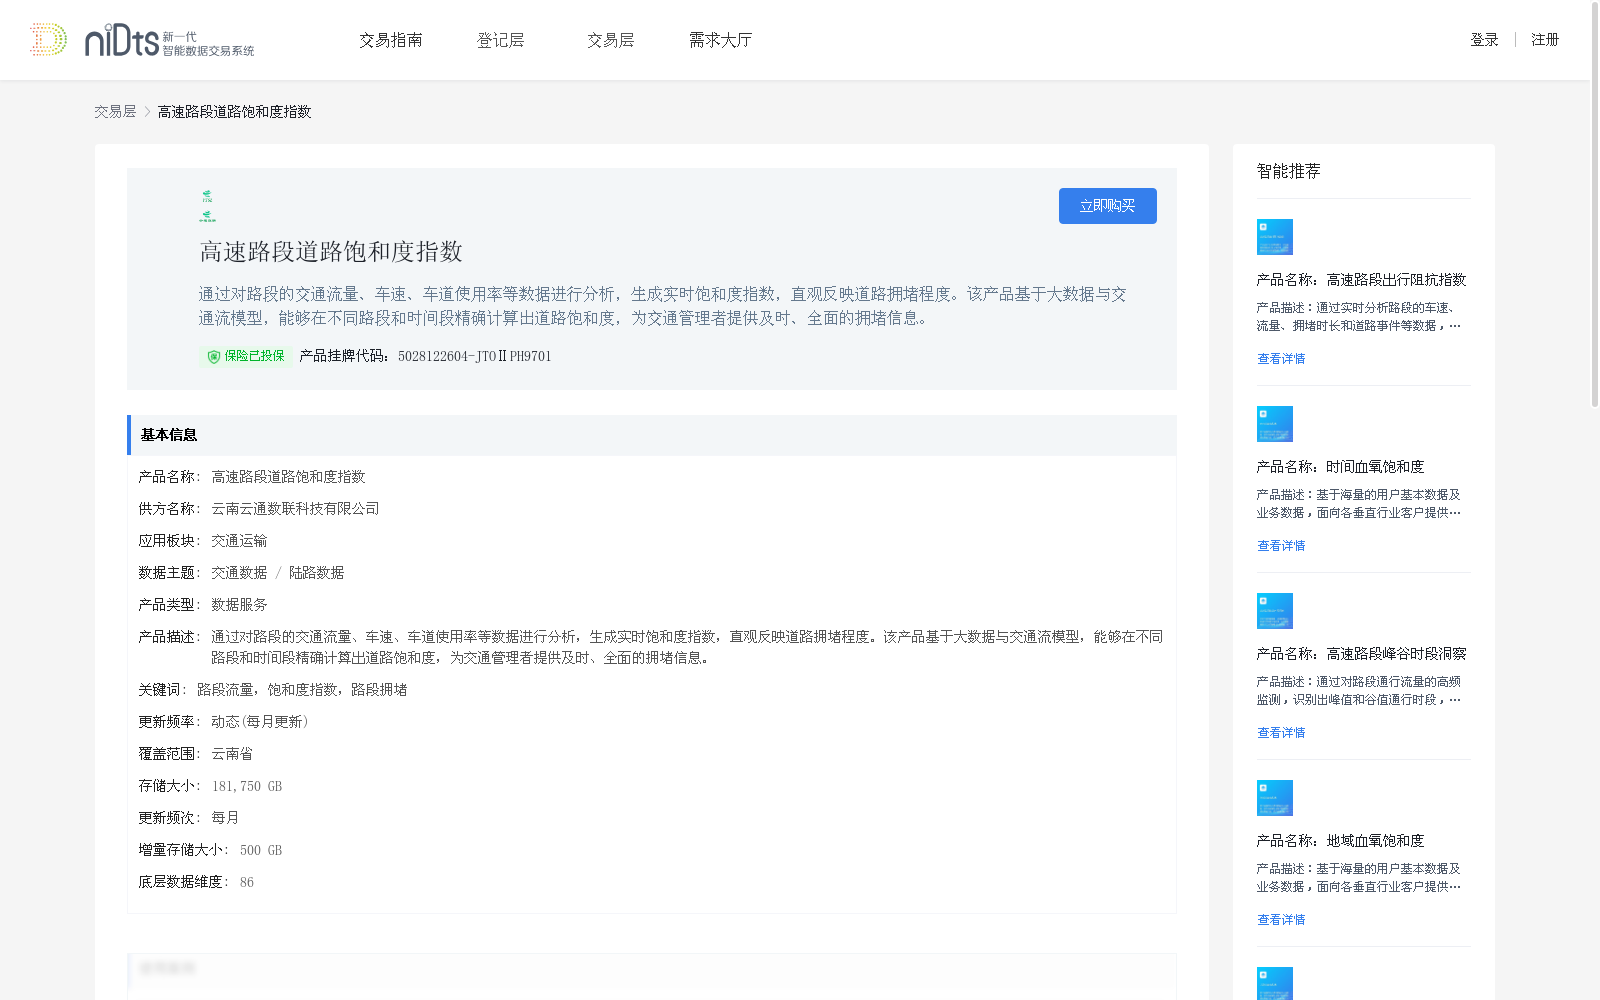Image resolution: width=1600 pixels, height=1000 pixels.
Task: Click the 陆路数据 topic value
Action: pos(316,573)
